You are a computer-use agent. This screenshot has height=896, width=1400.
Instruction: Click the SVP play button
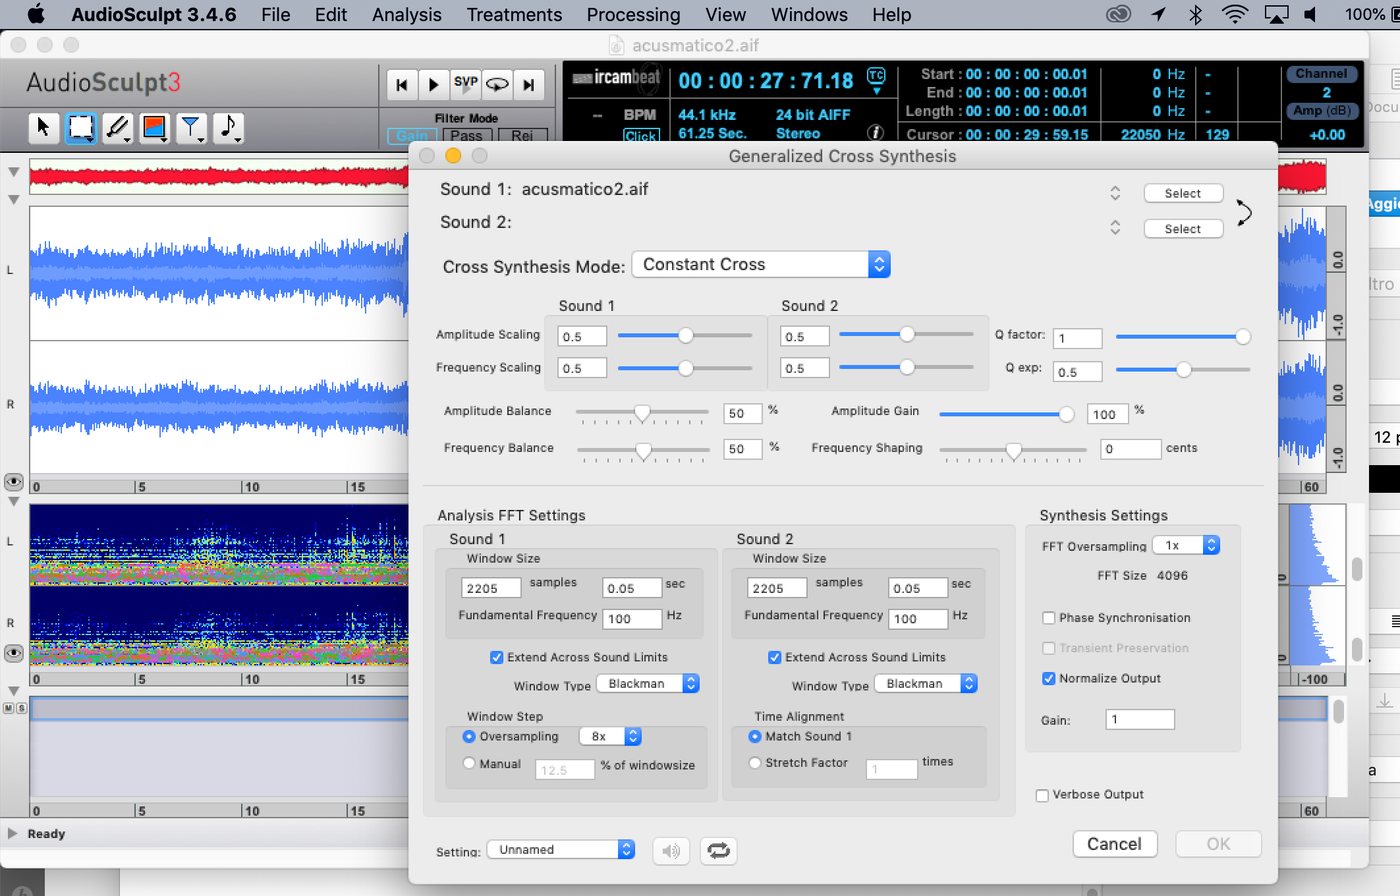click(465, 85)
